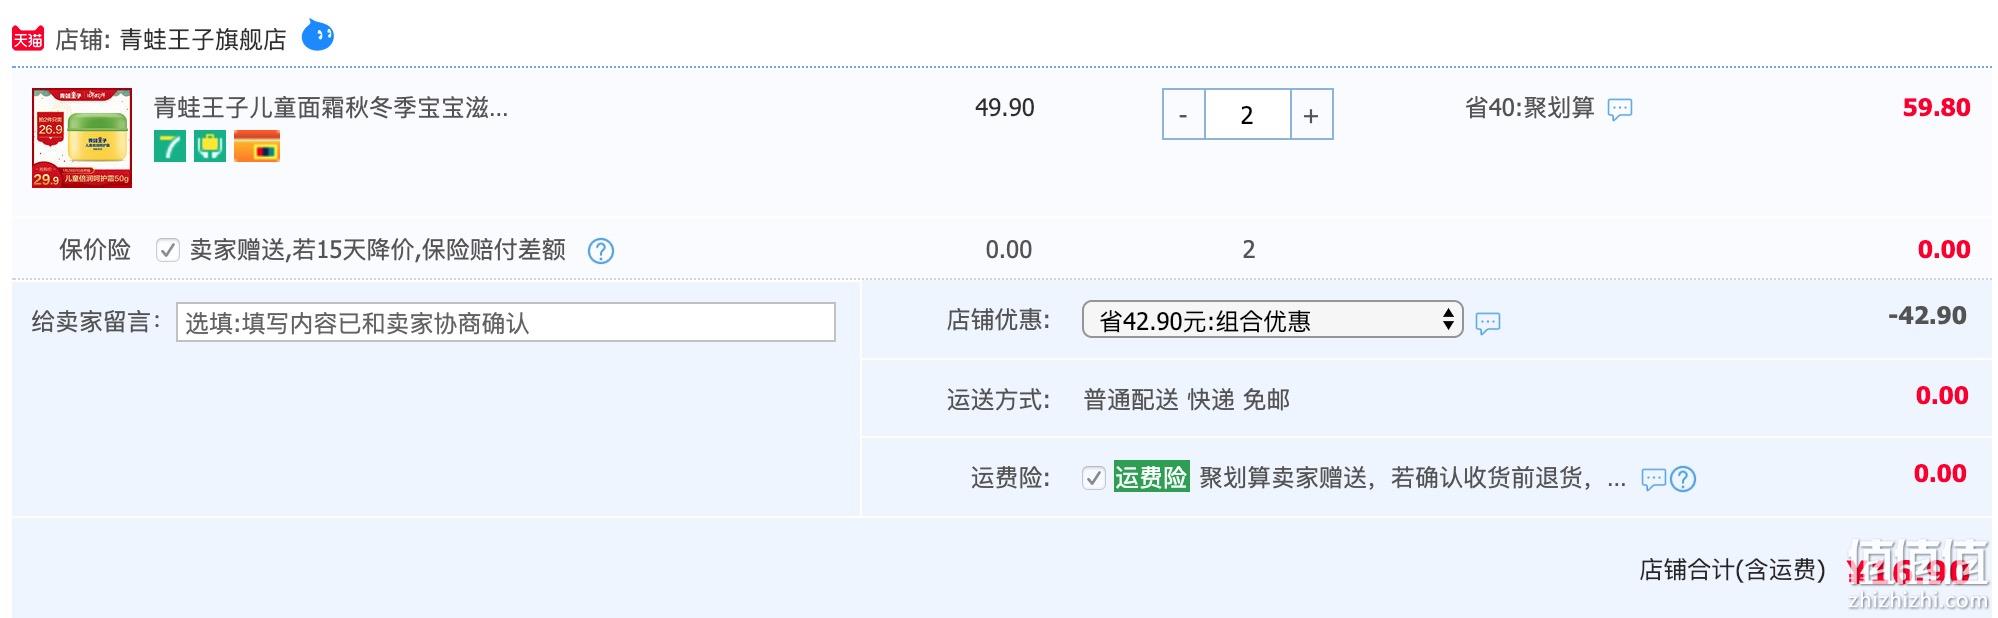
Task: Open the 青蛙王子儿童面霜 product title link
Action: [331, 108]
